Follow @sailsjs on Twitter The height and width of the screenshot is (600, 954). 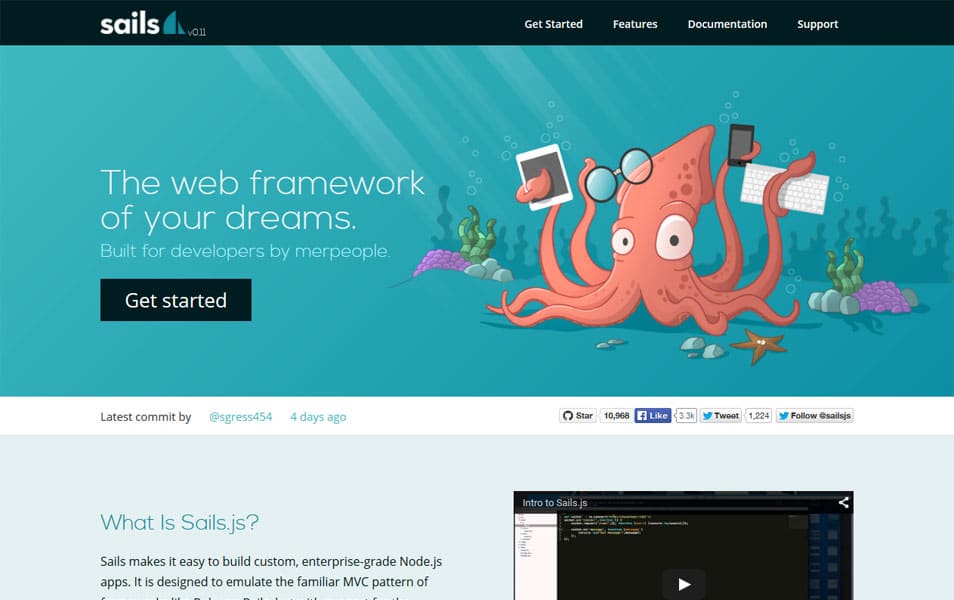(814, 416)
